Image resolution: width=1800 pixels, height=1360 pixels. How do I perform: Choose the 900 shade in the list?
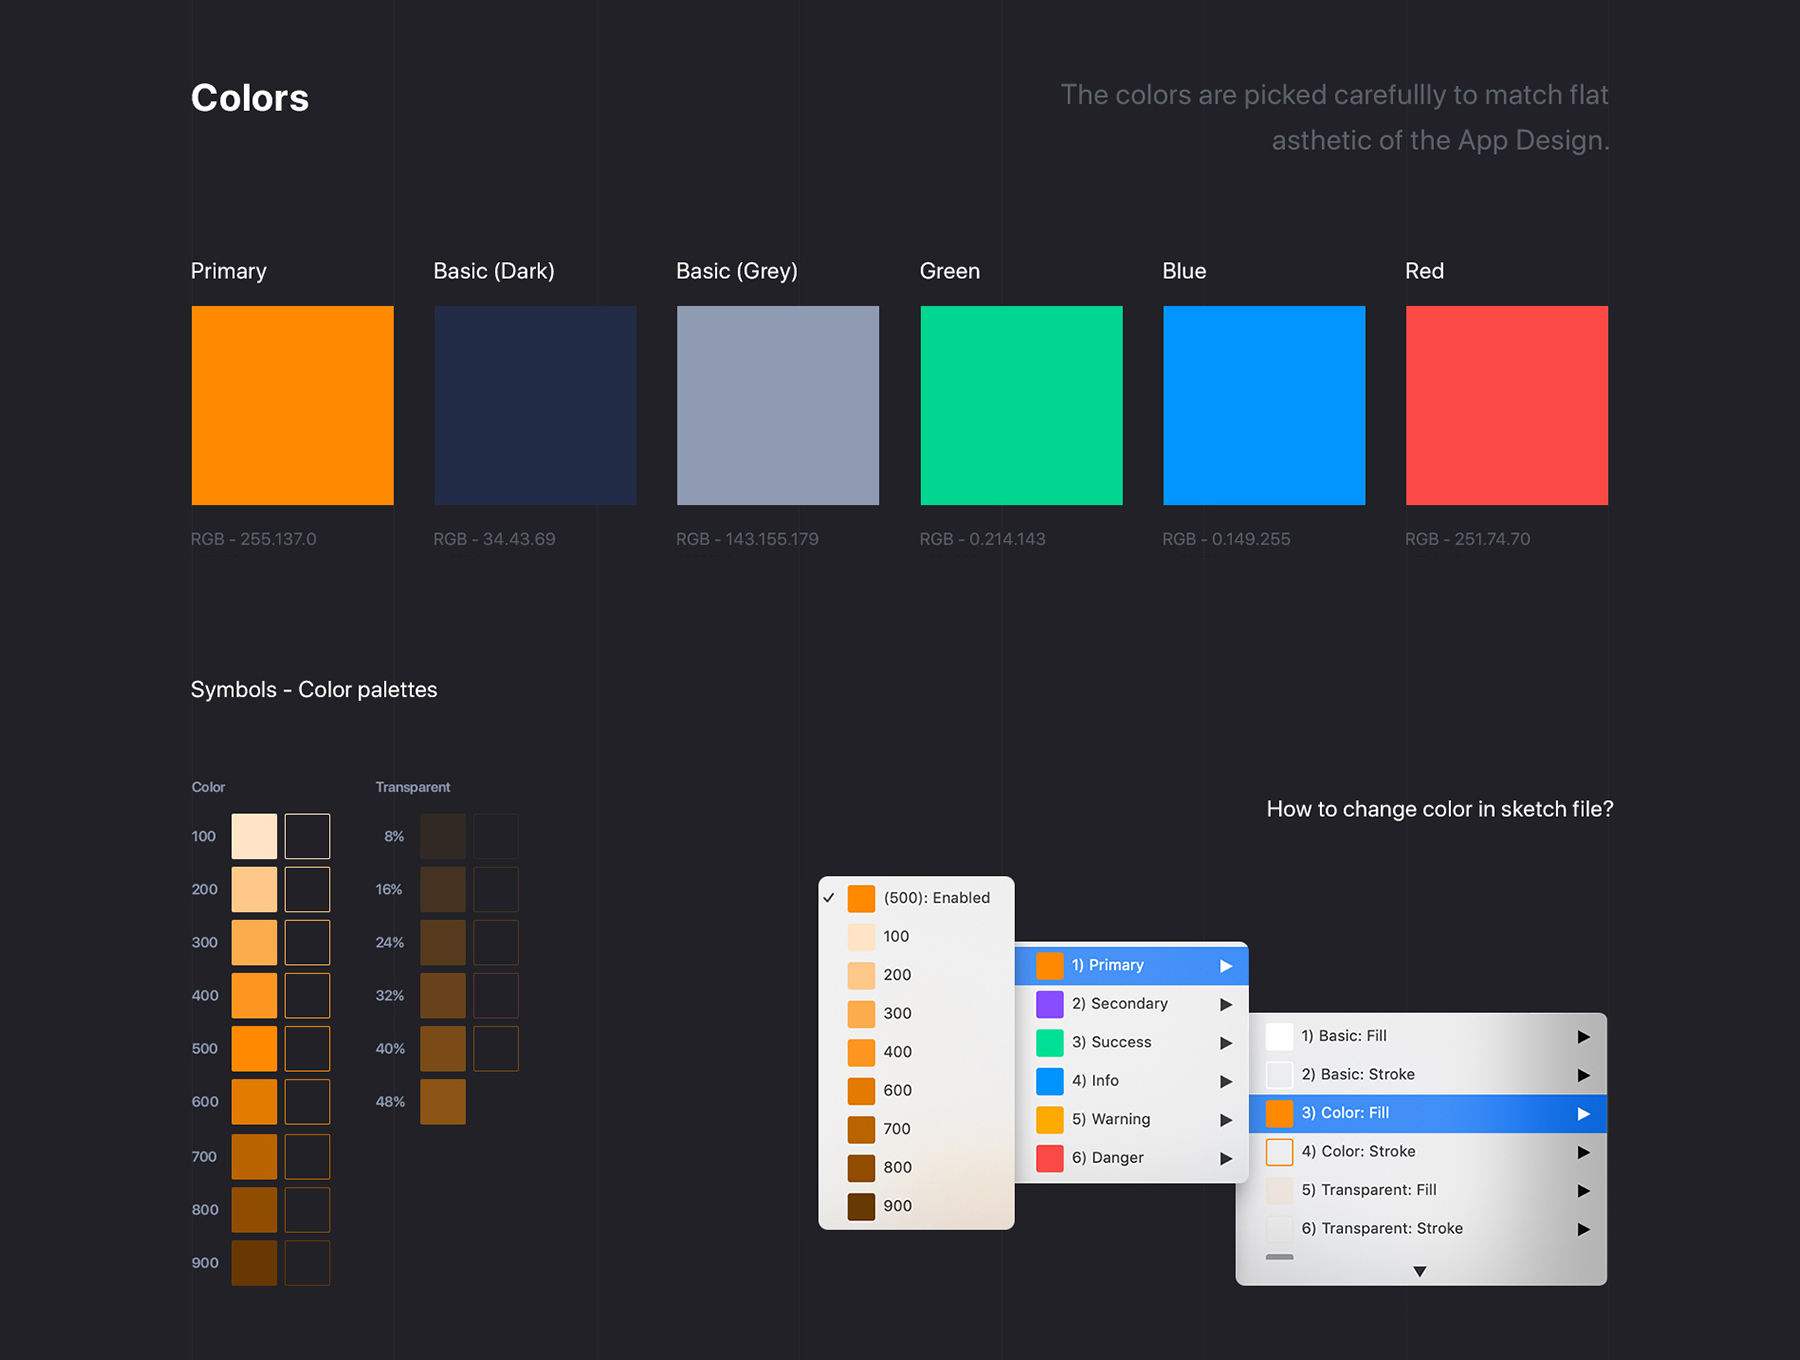coord(897,1206)
